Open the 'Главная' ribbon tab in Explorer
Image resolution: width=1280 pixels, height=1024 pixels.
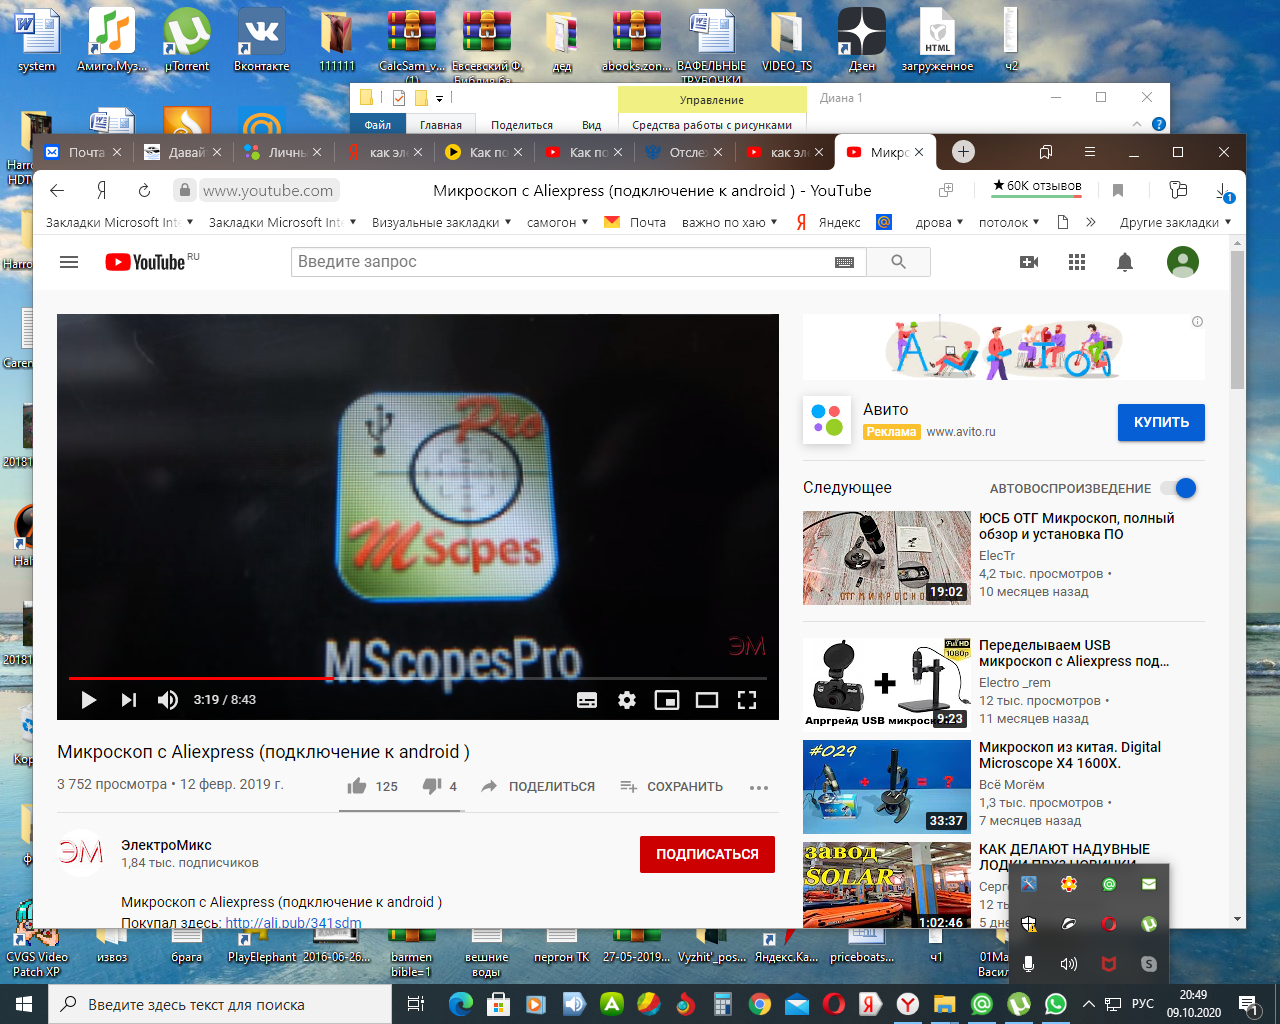click(x=441, y=125)
